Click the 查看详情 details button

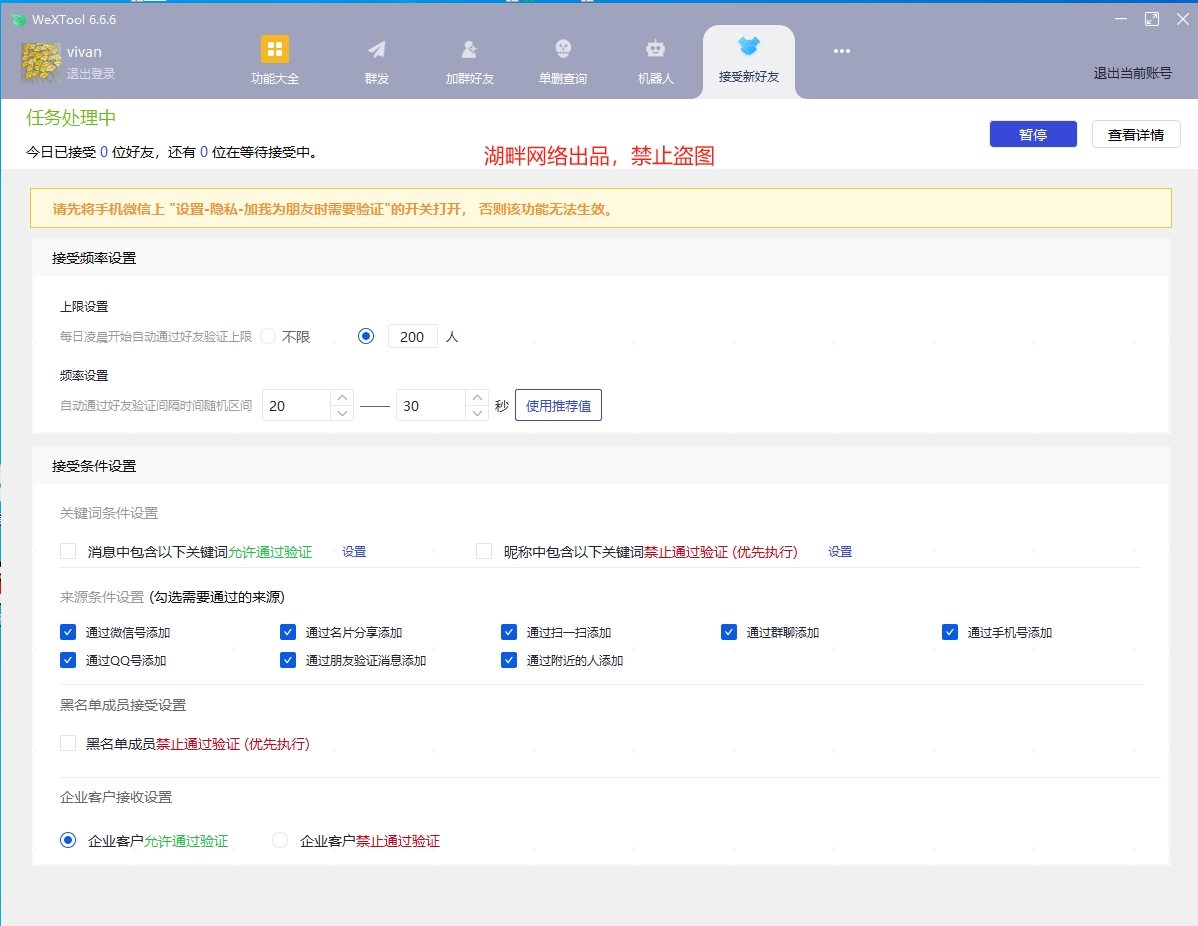[x=1136, y=133]
